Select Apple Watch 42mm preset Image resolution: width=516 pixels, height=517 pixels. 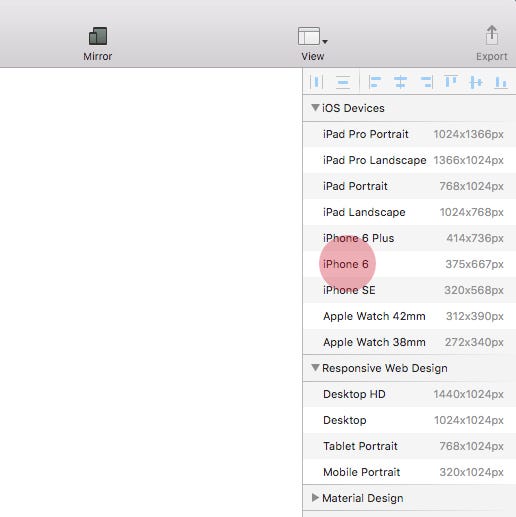point(409,316)
